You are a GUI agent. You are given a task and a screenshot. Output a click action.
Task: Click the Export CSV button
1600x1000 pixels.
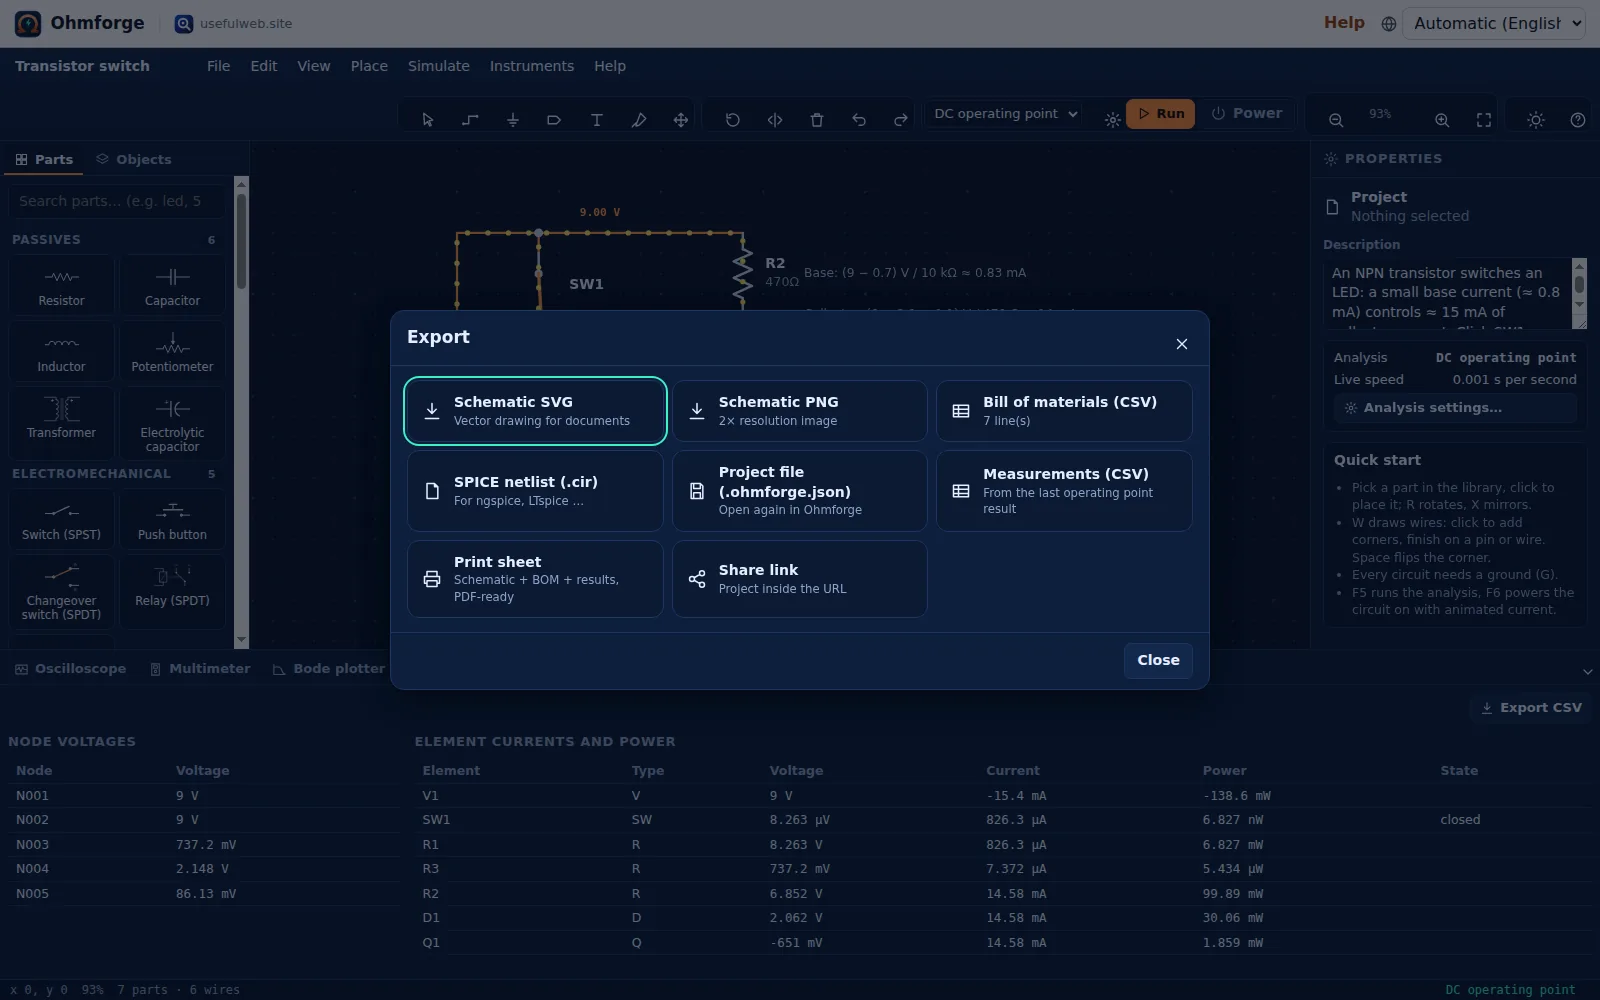tap(1531, 708)
